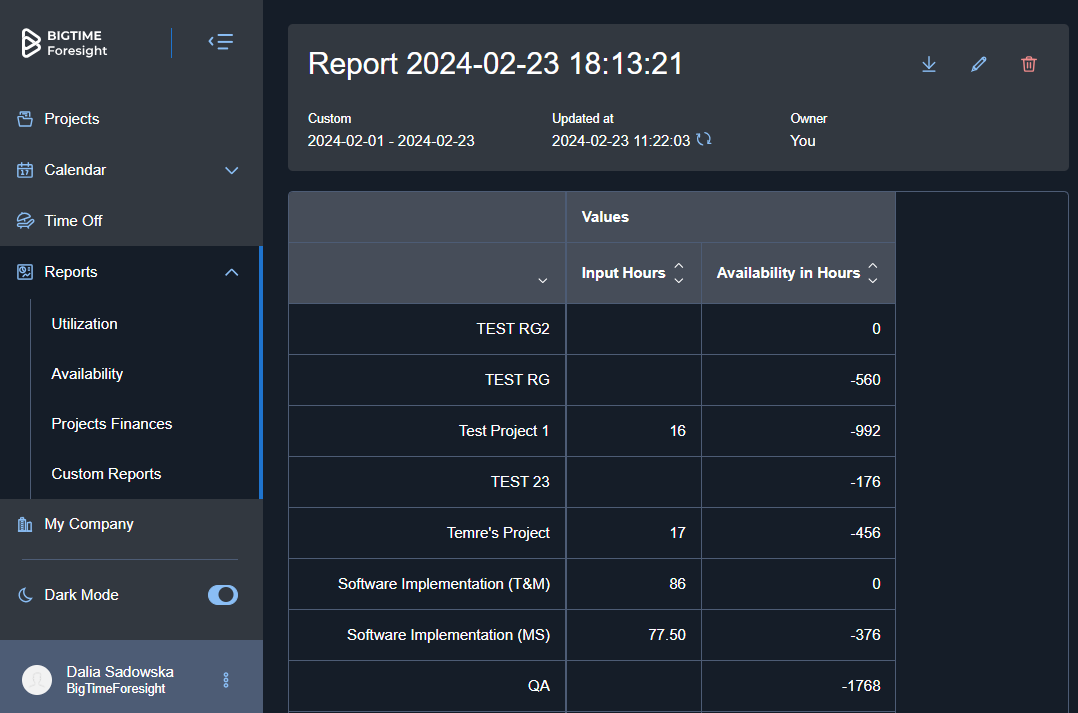Toggle the Dark Mode switch
Screen dimensions: 1078x713
click(223, 595)
